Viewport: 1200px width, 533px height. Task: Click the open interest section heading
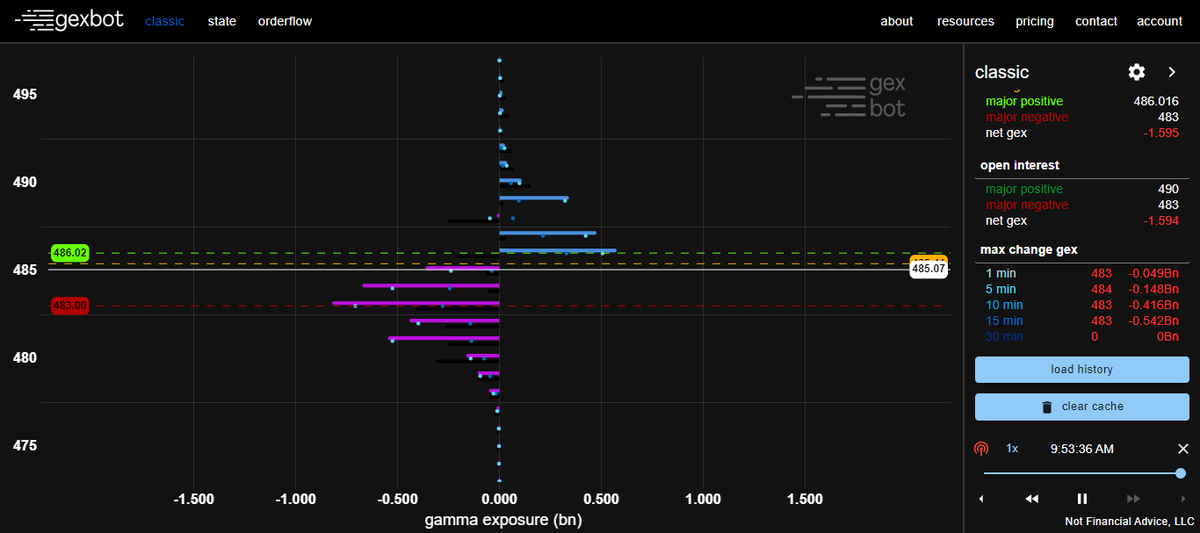pos(1020,165)
